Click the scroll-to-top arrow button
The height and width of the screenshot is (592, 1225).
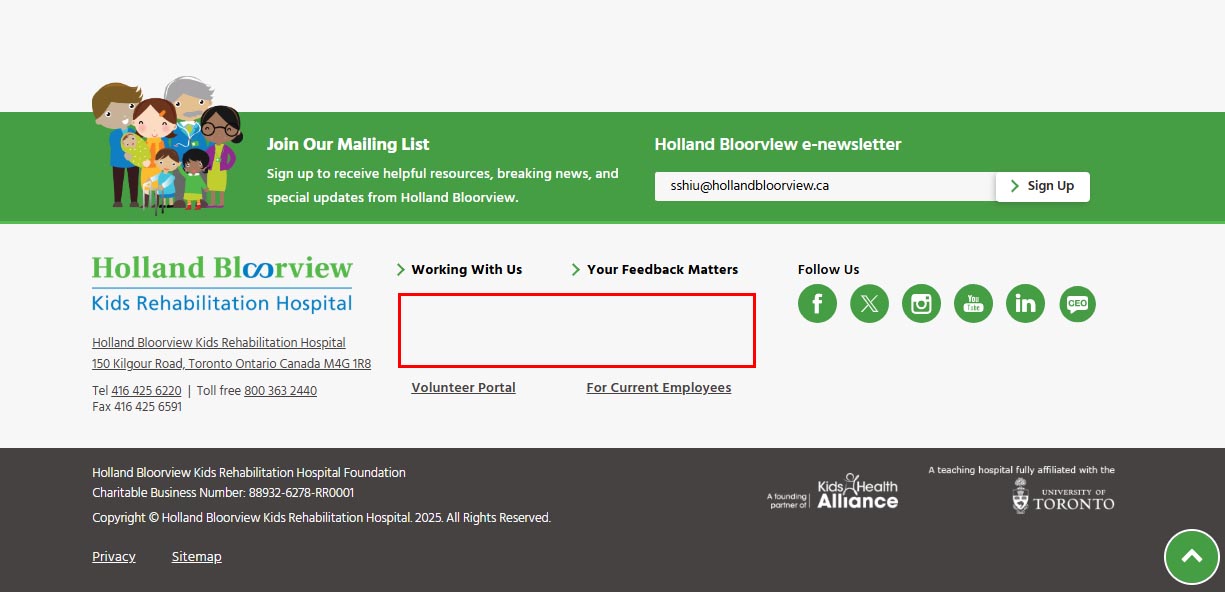1192,557
